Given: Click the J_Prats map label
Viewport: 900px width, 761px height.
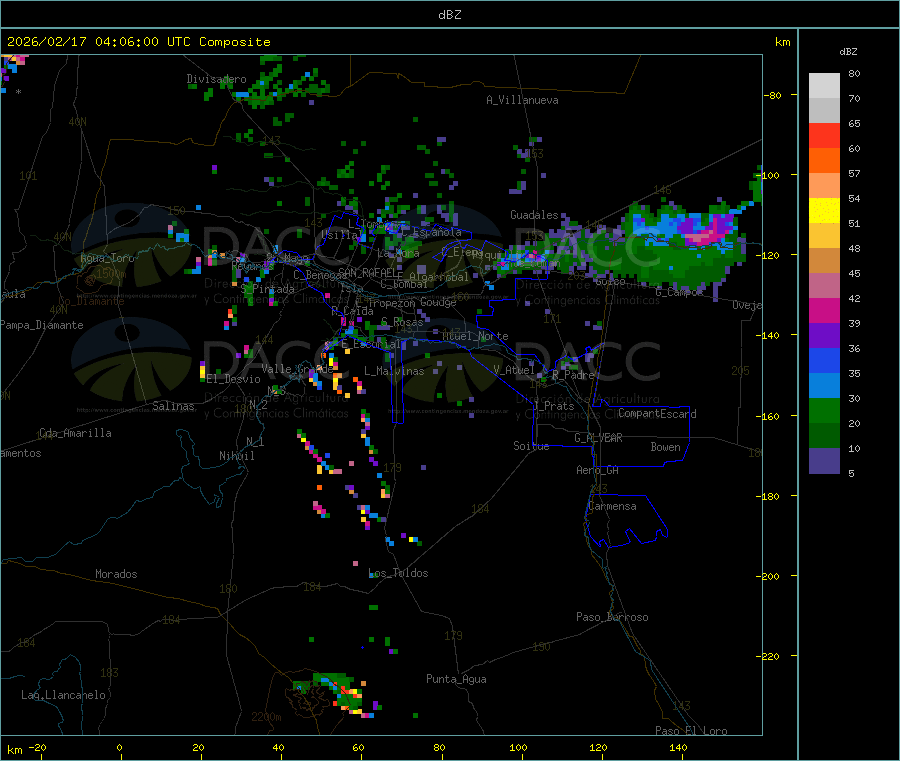Looking at the screenshot, I should pos(554,406).
